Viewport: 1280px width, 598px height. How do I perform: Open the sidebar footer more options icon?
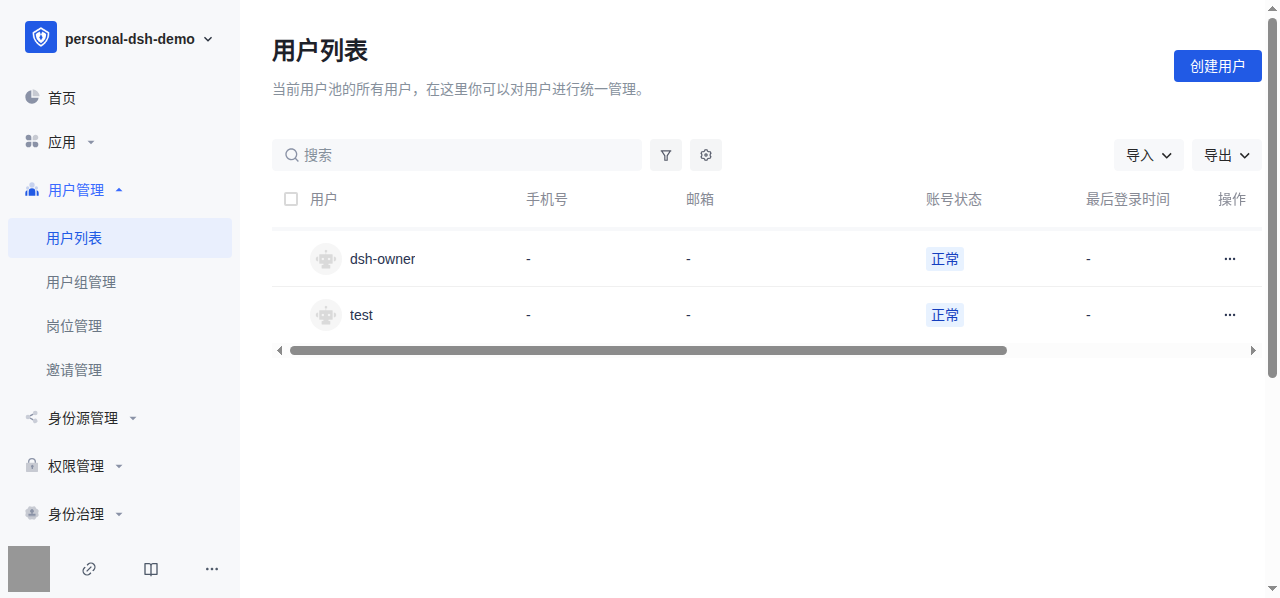[x=212, y=569]
